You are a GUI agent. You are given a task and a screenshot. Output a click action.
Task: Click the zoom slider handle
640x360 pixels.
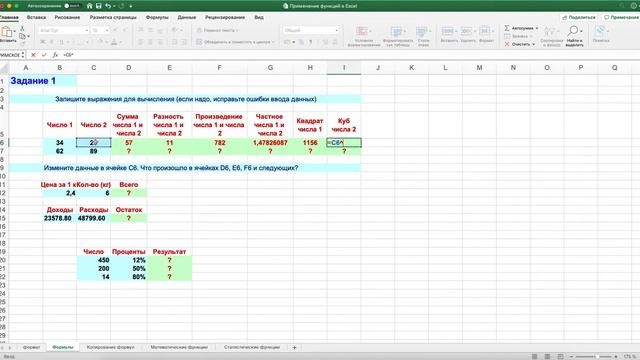(x=597, y=356)
